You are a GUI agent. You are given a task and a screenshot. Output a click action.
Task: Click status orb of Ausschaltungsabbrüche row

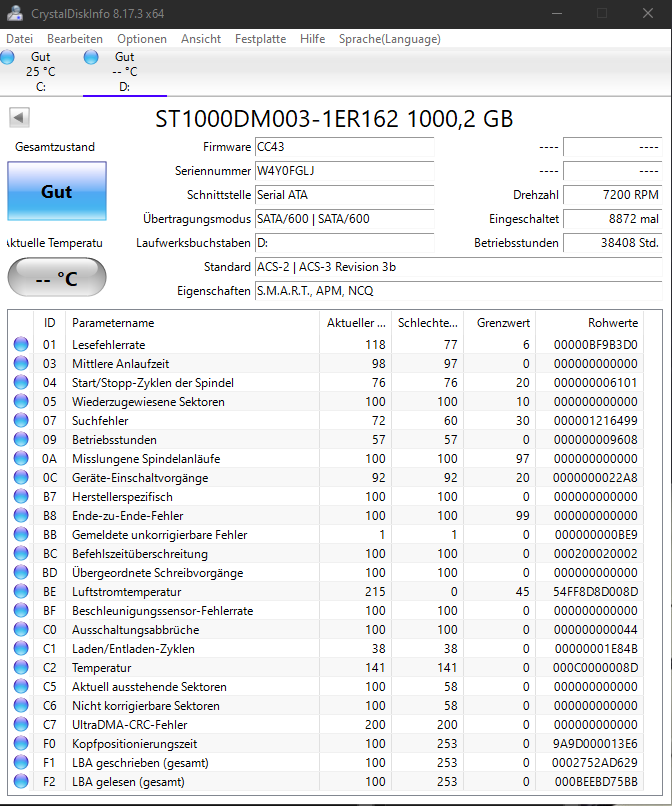21,630
